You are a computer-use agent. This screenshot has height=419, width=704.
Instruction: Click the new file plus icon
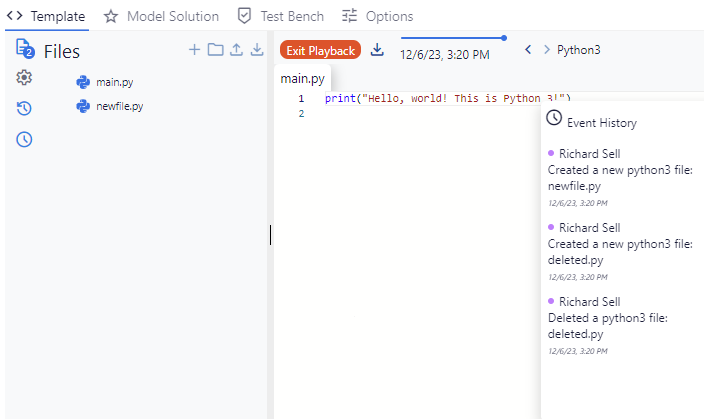[194, 50]
